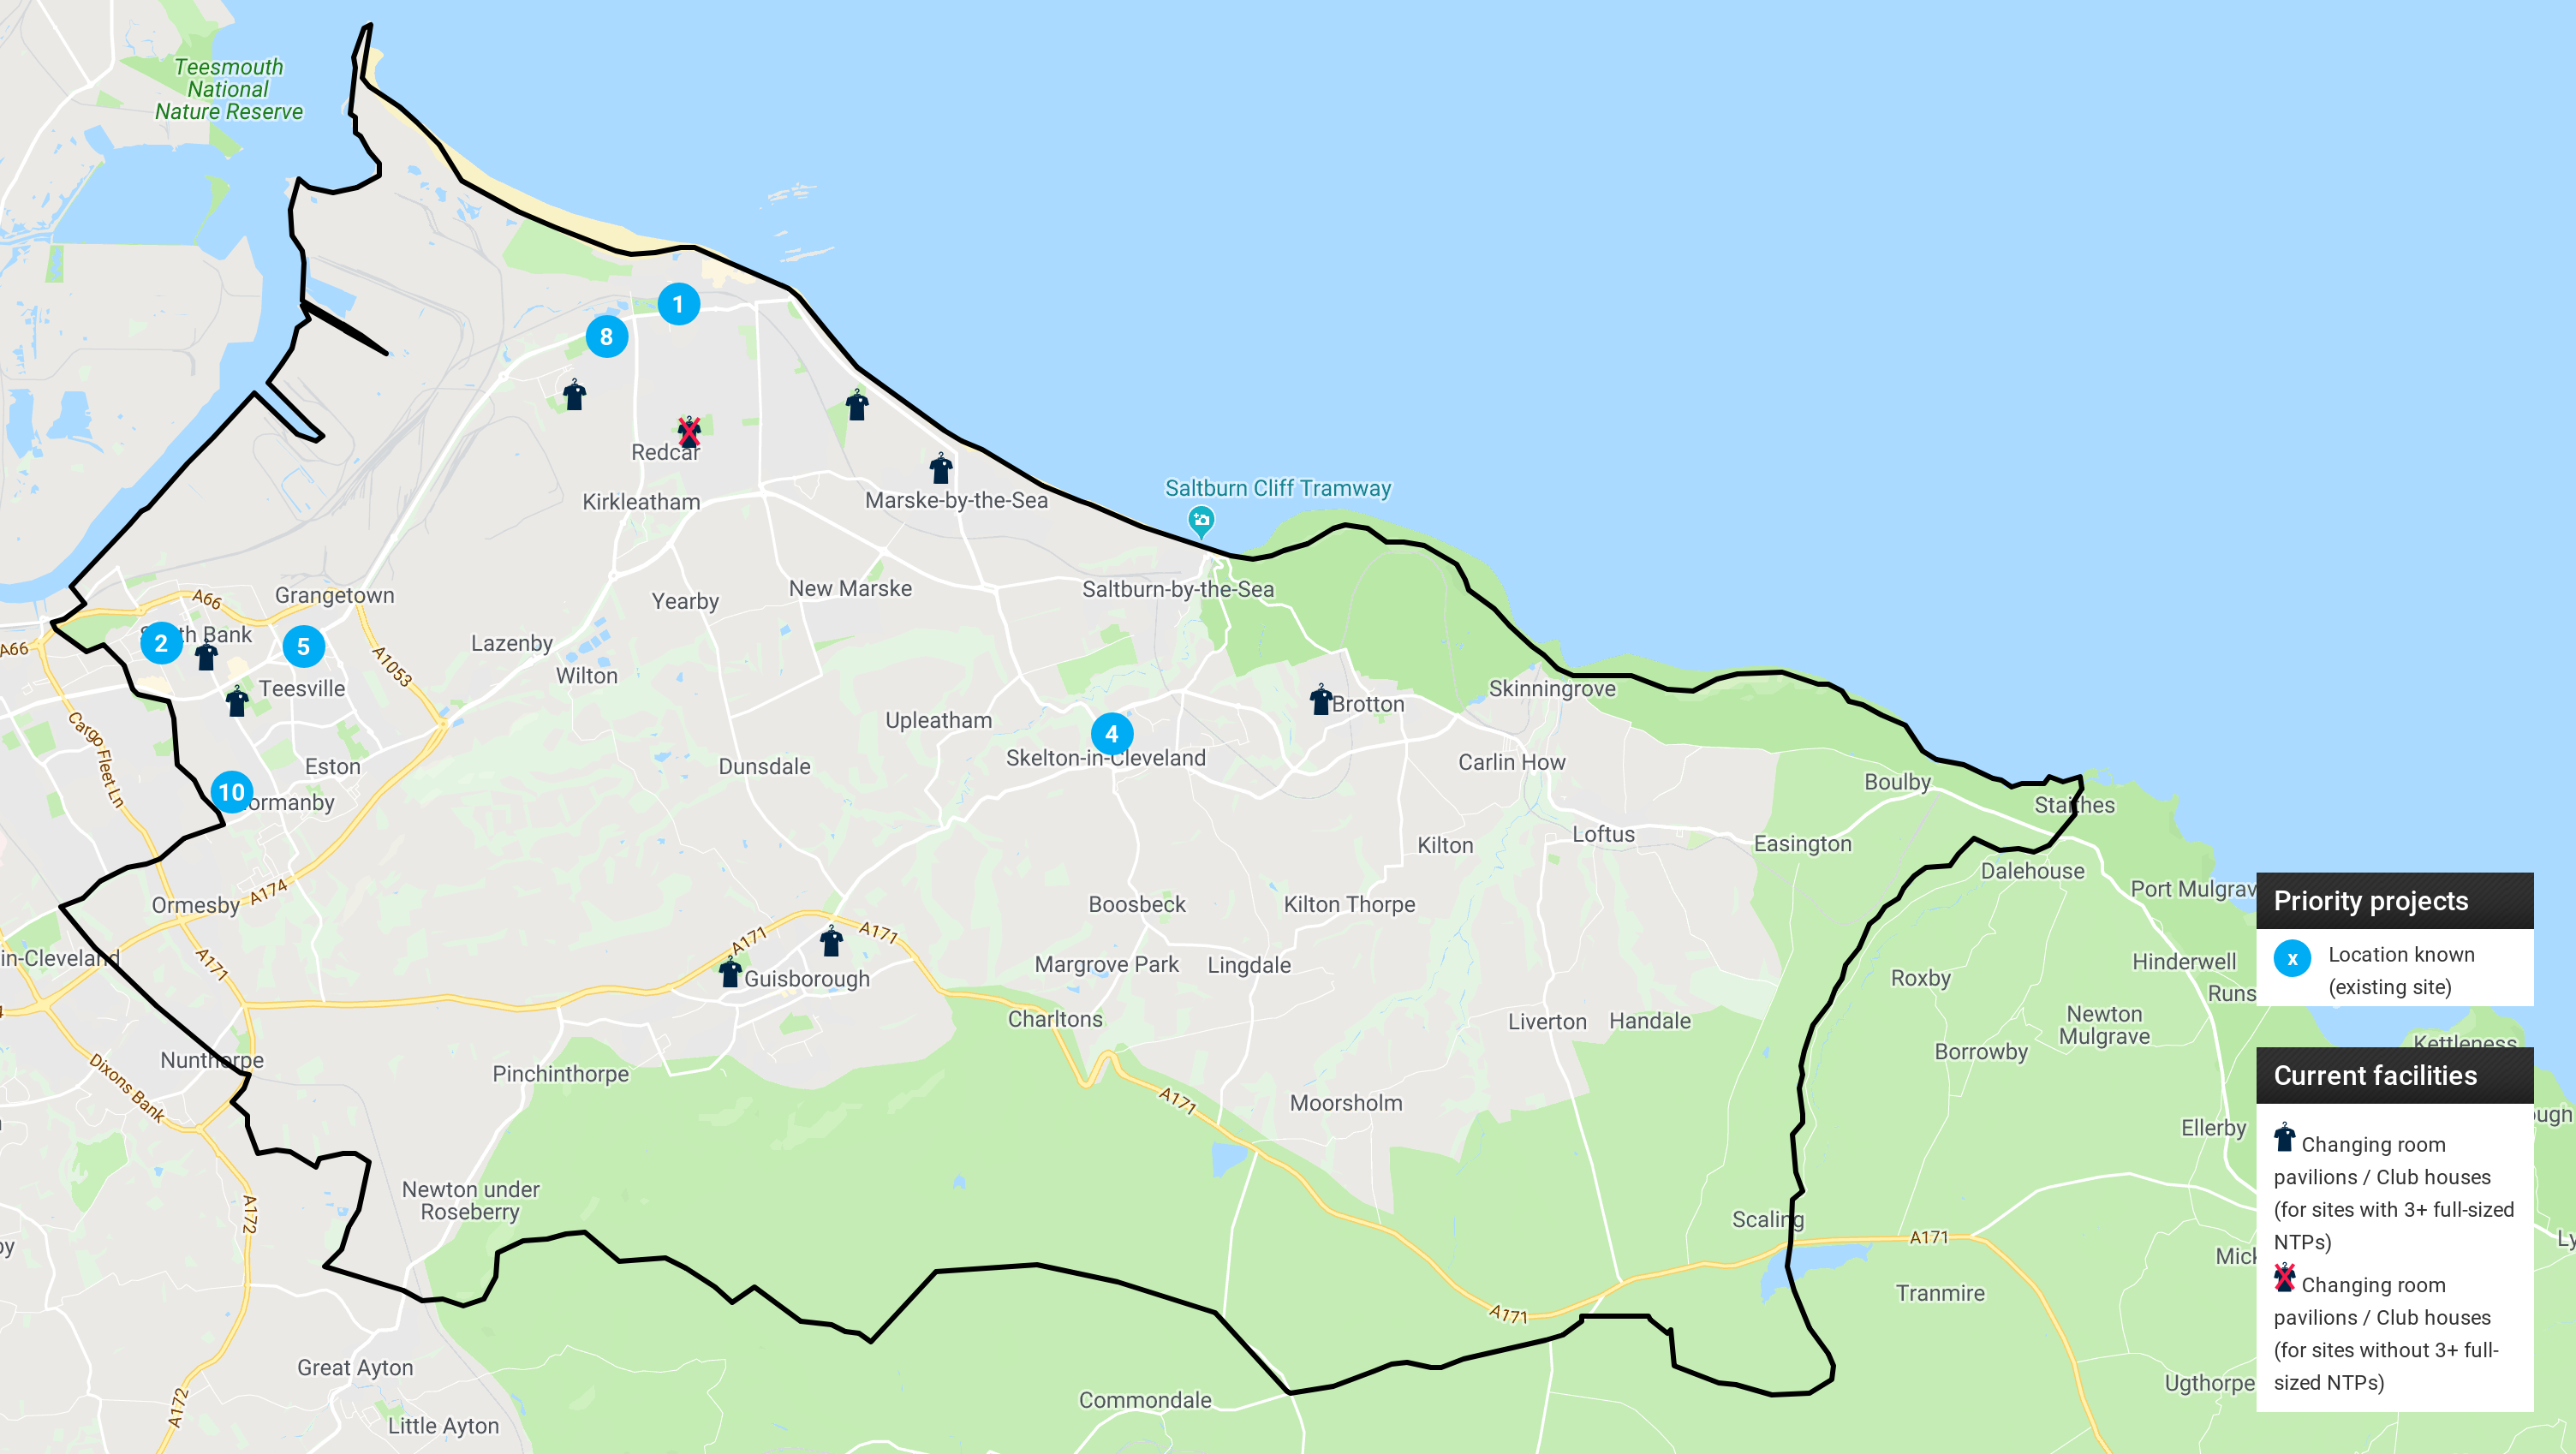Click the shirt icon in Current facilities legend
The image size is (2576, 1454).
tap(2284, 1137)
